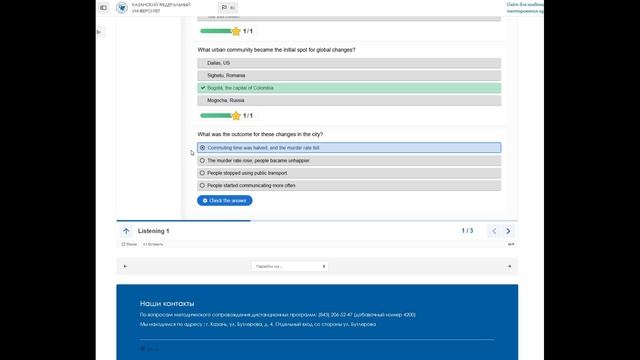Click the green score bar below Mogocha answer
Screen dimensions: 640x360
click(x=216, y=116)
